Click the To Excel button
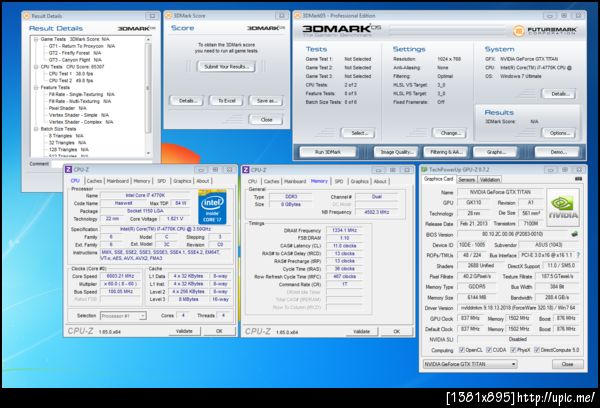Viewport: 600px width, 408px height. (228, 101)
